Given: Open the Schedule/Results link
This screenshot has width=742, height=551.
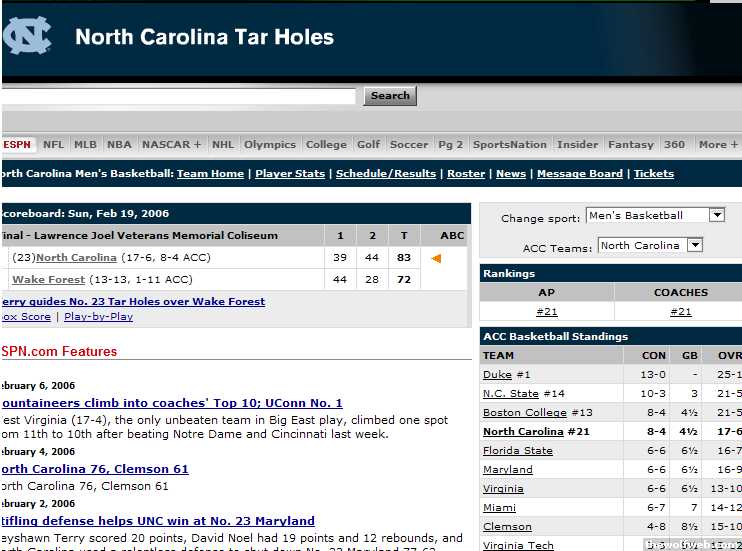Looking at the screenshot, I should click(x=386, y=173).
